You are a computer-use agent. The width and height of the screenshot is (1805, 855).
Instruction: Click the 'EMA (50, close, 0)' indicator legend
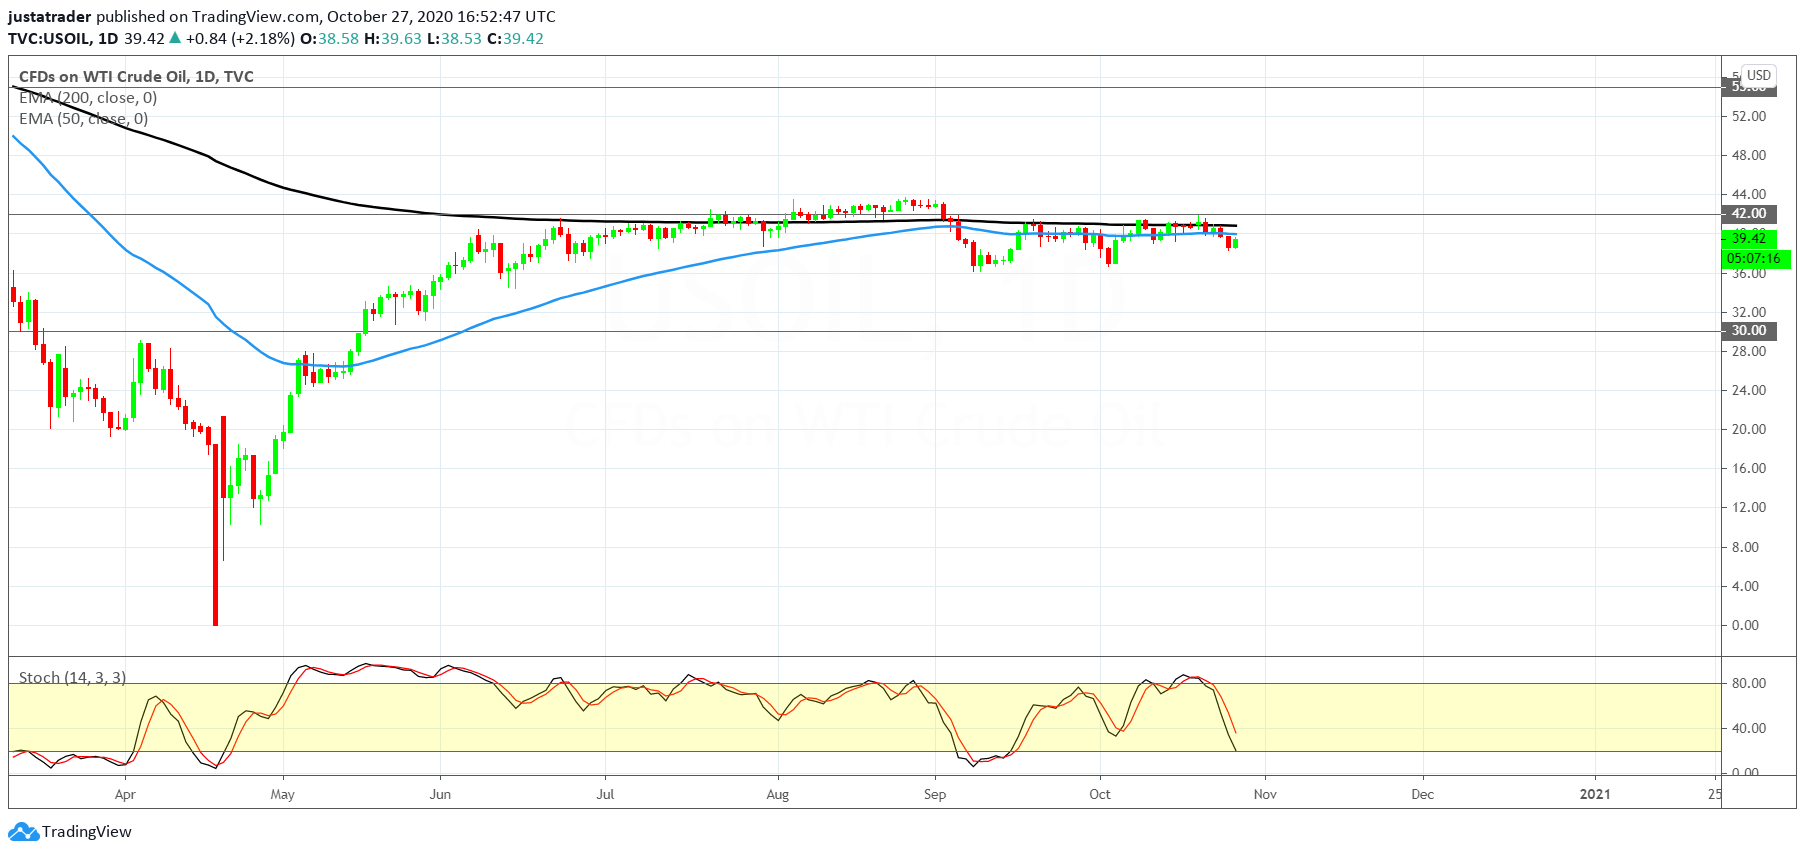coord(84,119)
